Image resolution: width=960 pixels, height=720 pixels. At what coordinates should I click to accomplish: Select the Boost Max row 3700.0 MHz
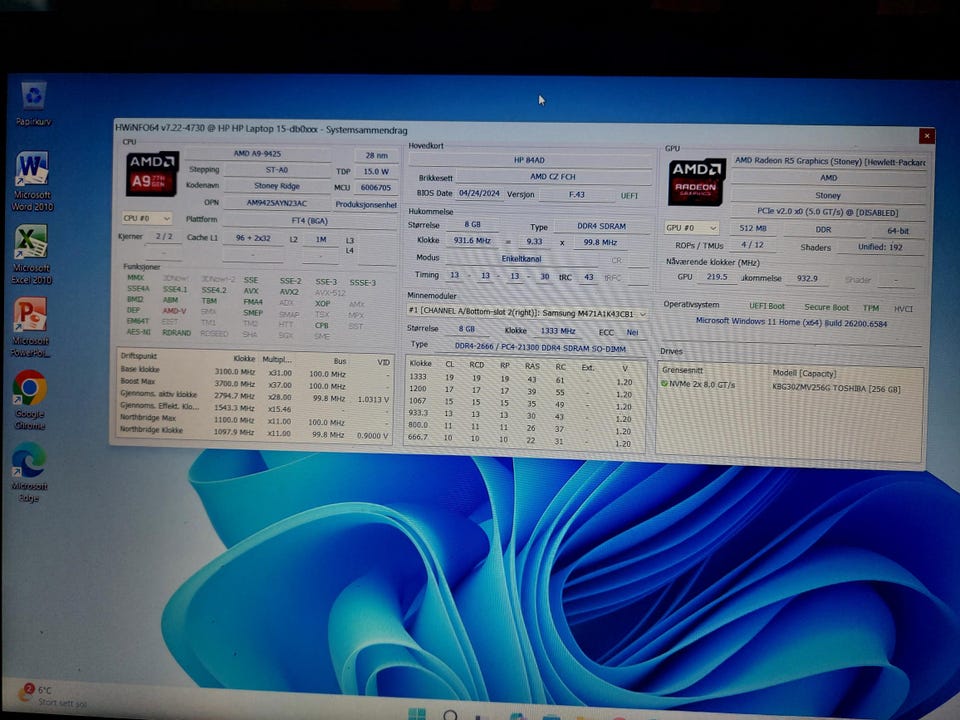[254, 384]
